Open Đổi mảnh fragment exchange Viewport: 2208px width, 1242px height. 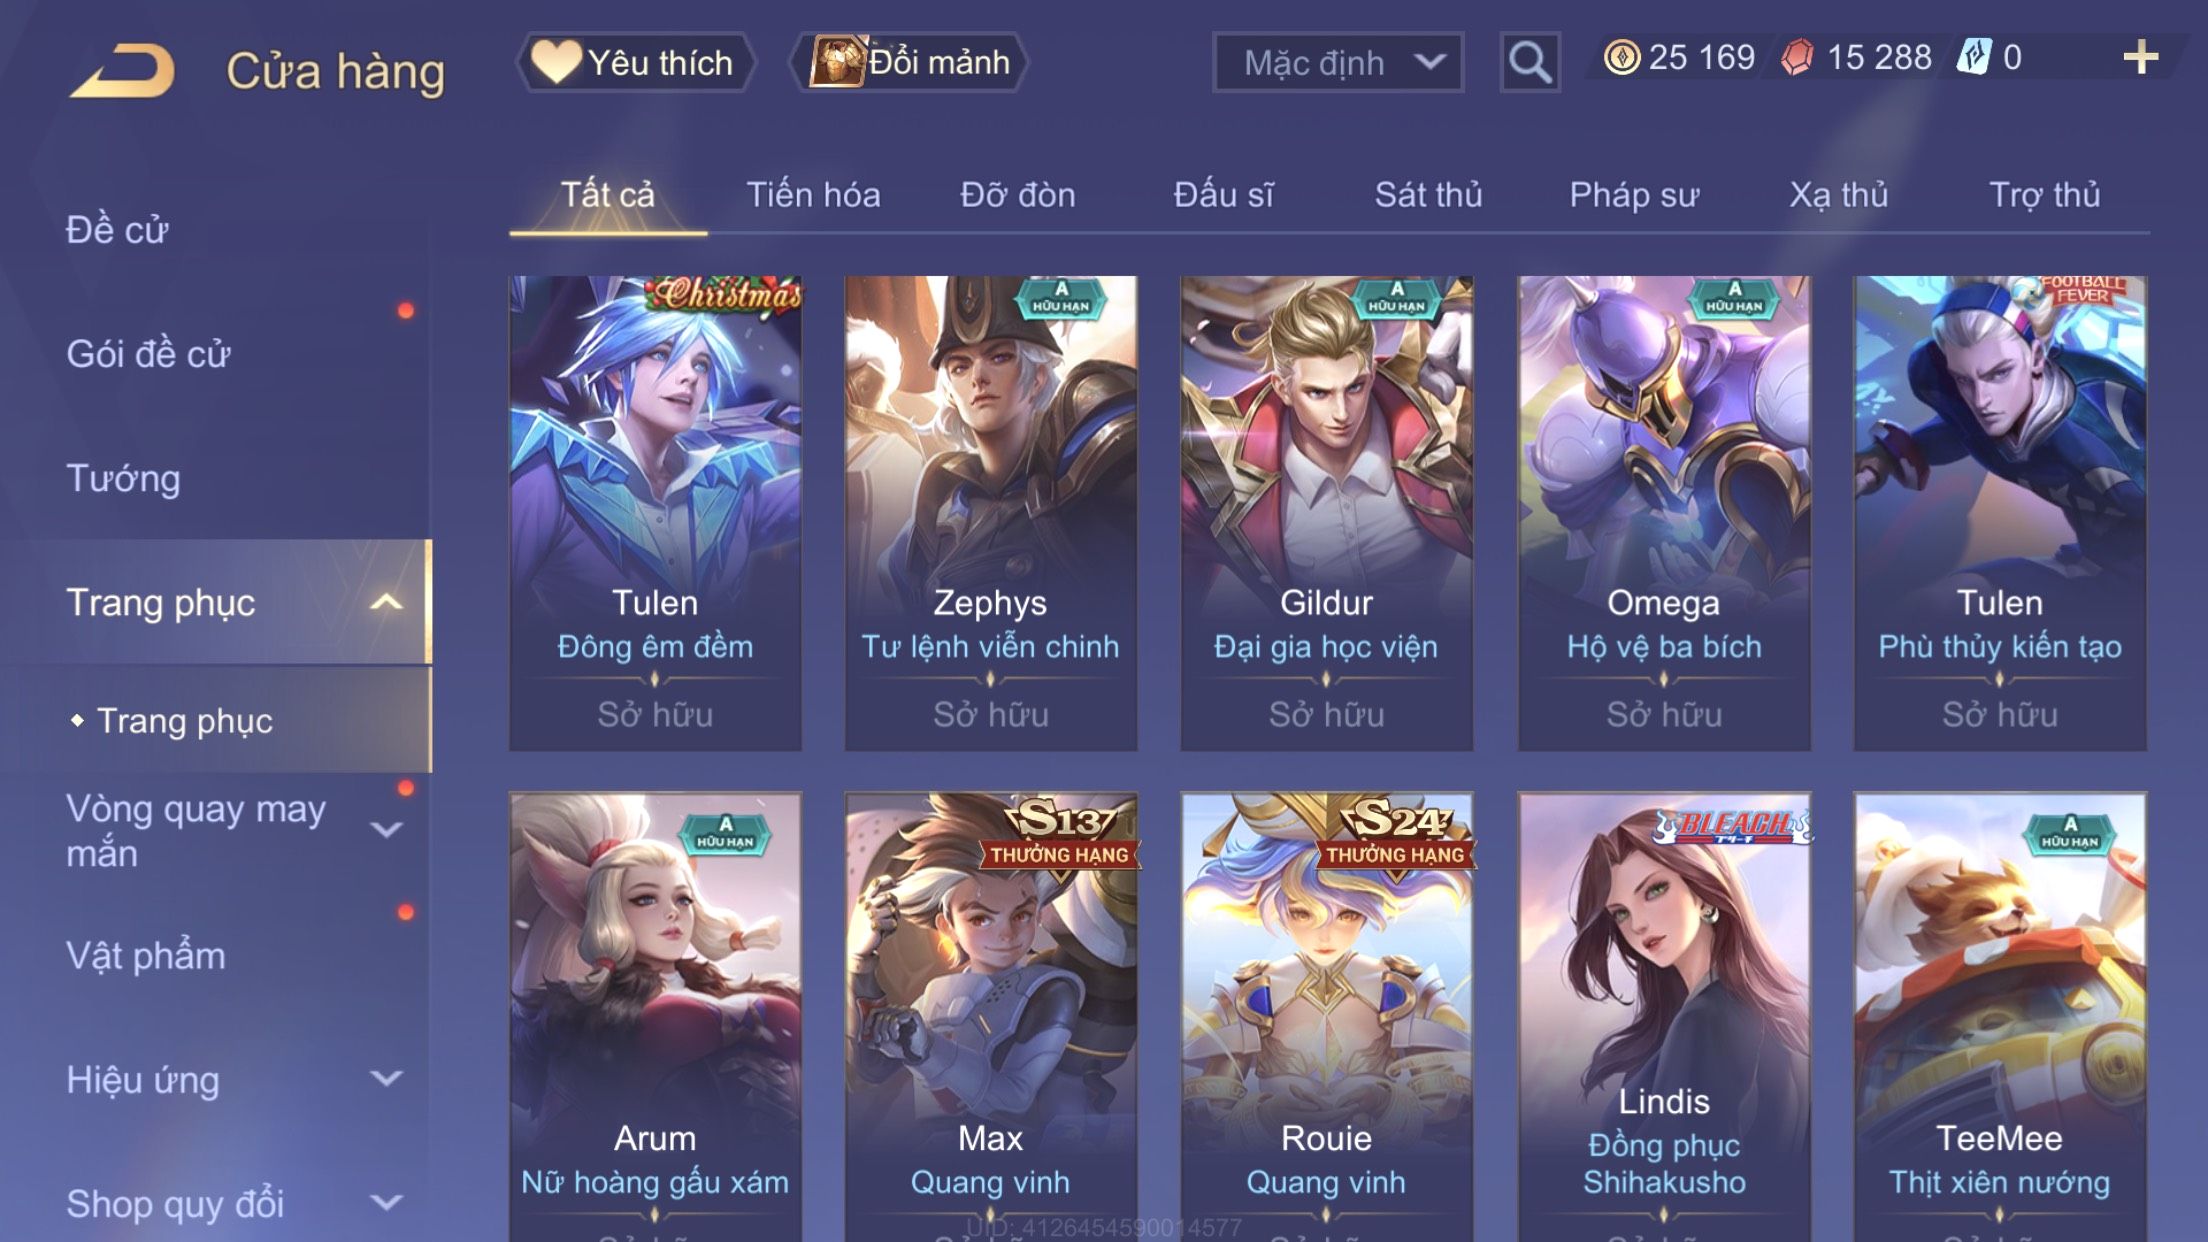(x=908, y=62)
